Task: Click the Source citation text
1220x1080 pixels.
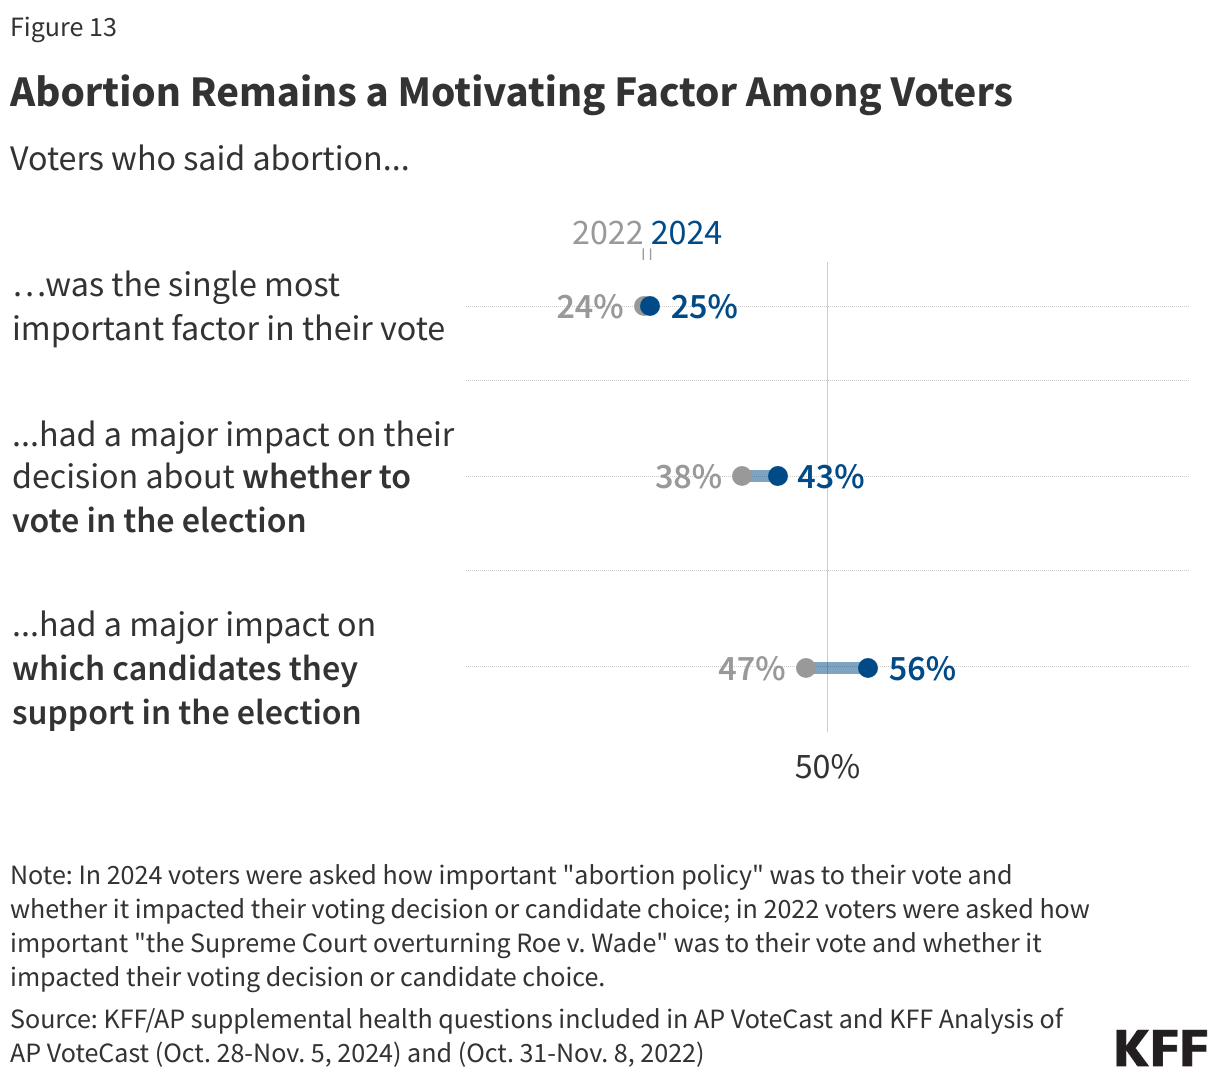Action: pos(537,1036)
